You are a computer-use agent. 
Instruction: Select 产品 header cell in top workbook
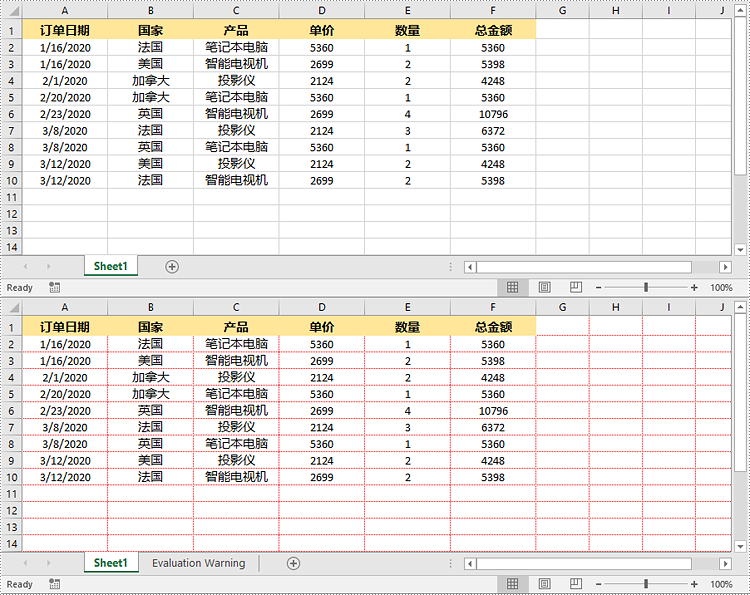coord(236,31)
